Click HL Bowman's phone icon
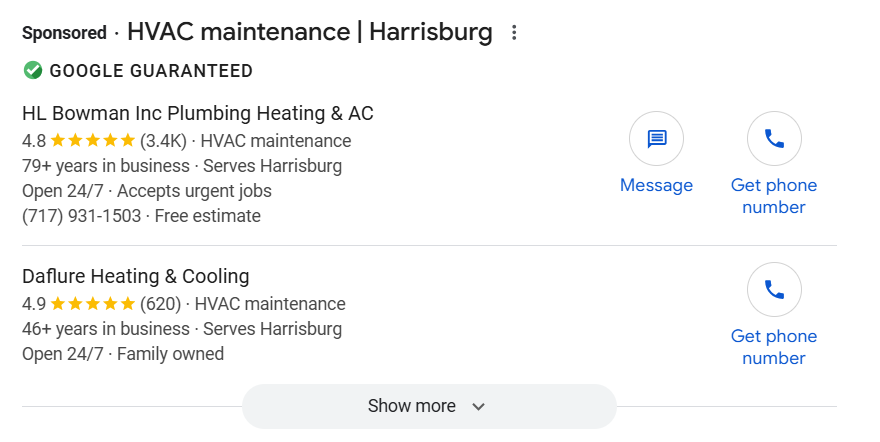This screenshot has width=880, height=442. pos(774,139)
